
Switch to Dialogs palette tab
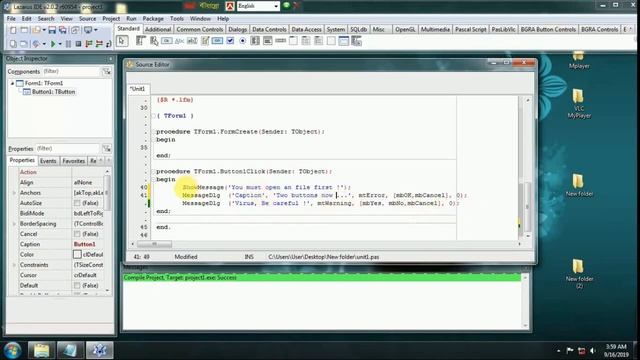click(x=238, y=29)
